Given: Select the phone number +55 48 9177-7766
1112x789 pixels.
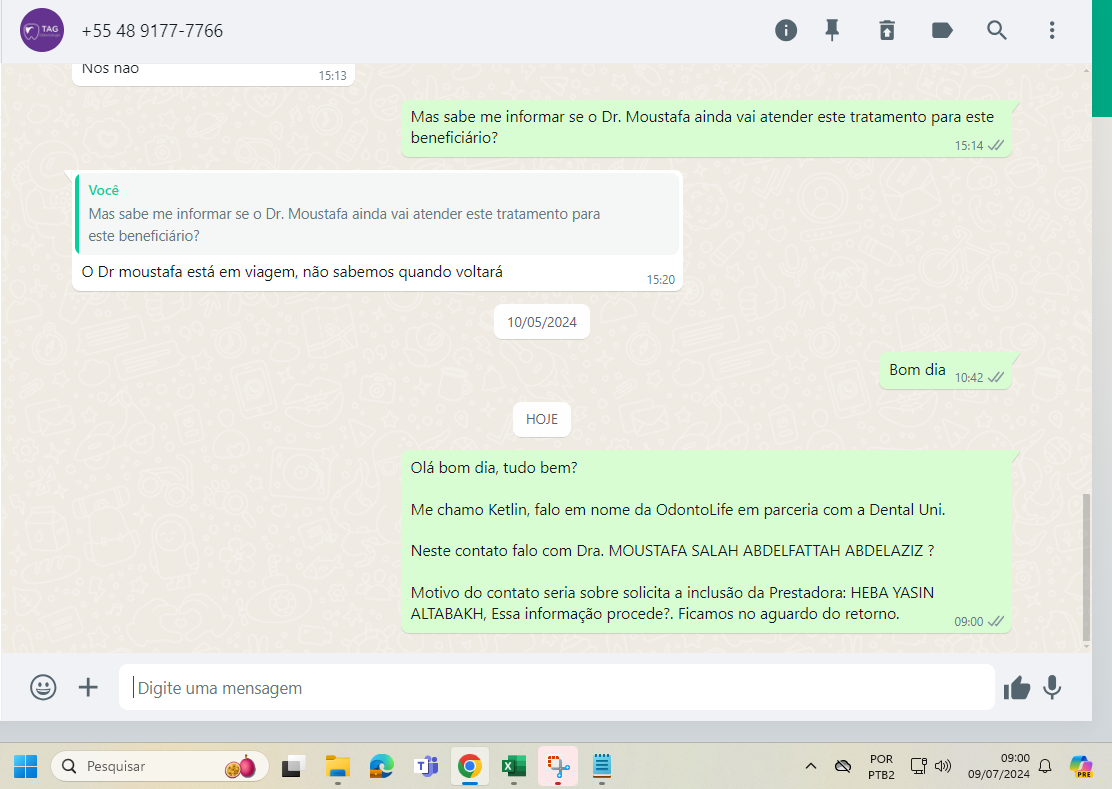Looking at the screenshot, I should 152,31.
